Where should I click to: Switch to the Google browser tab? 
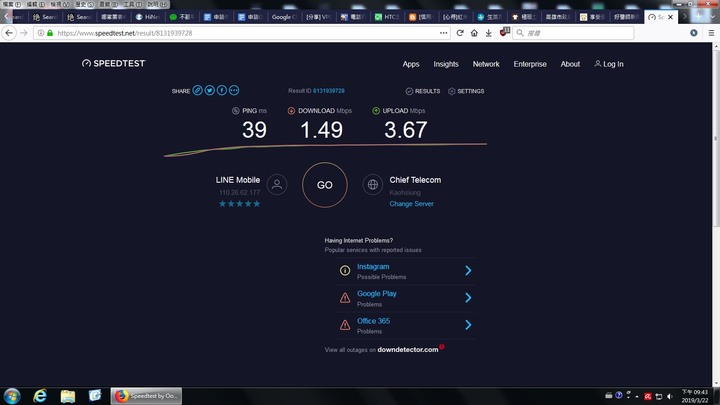click(x=285, y=17)
